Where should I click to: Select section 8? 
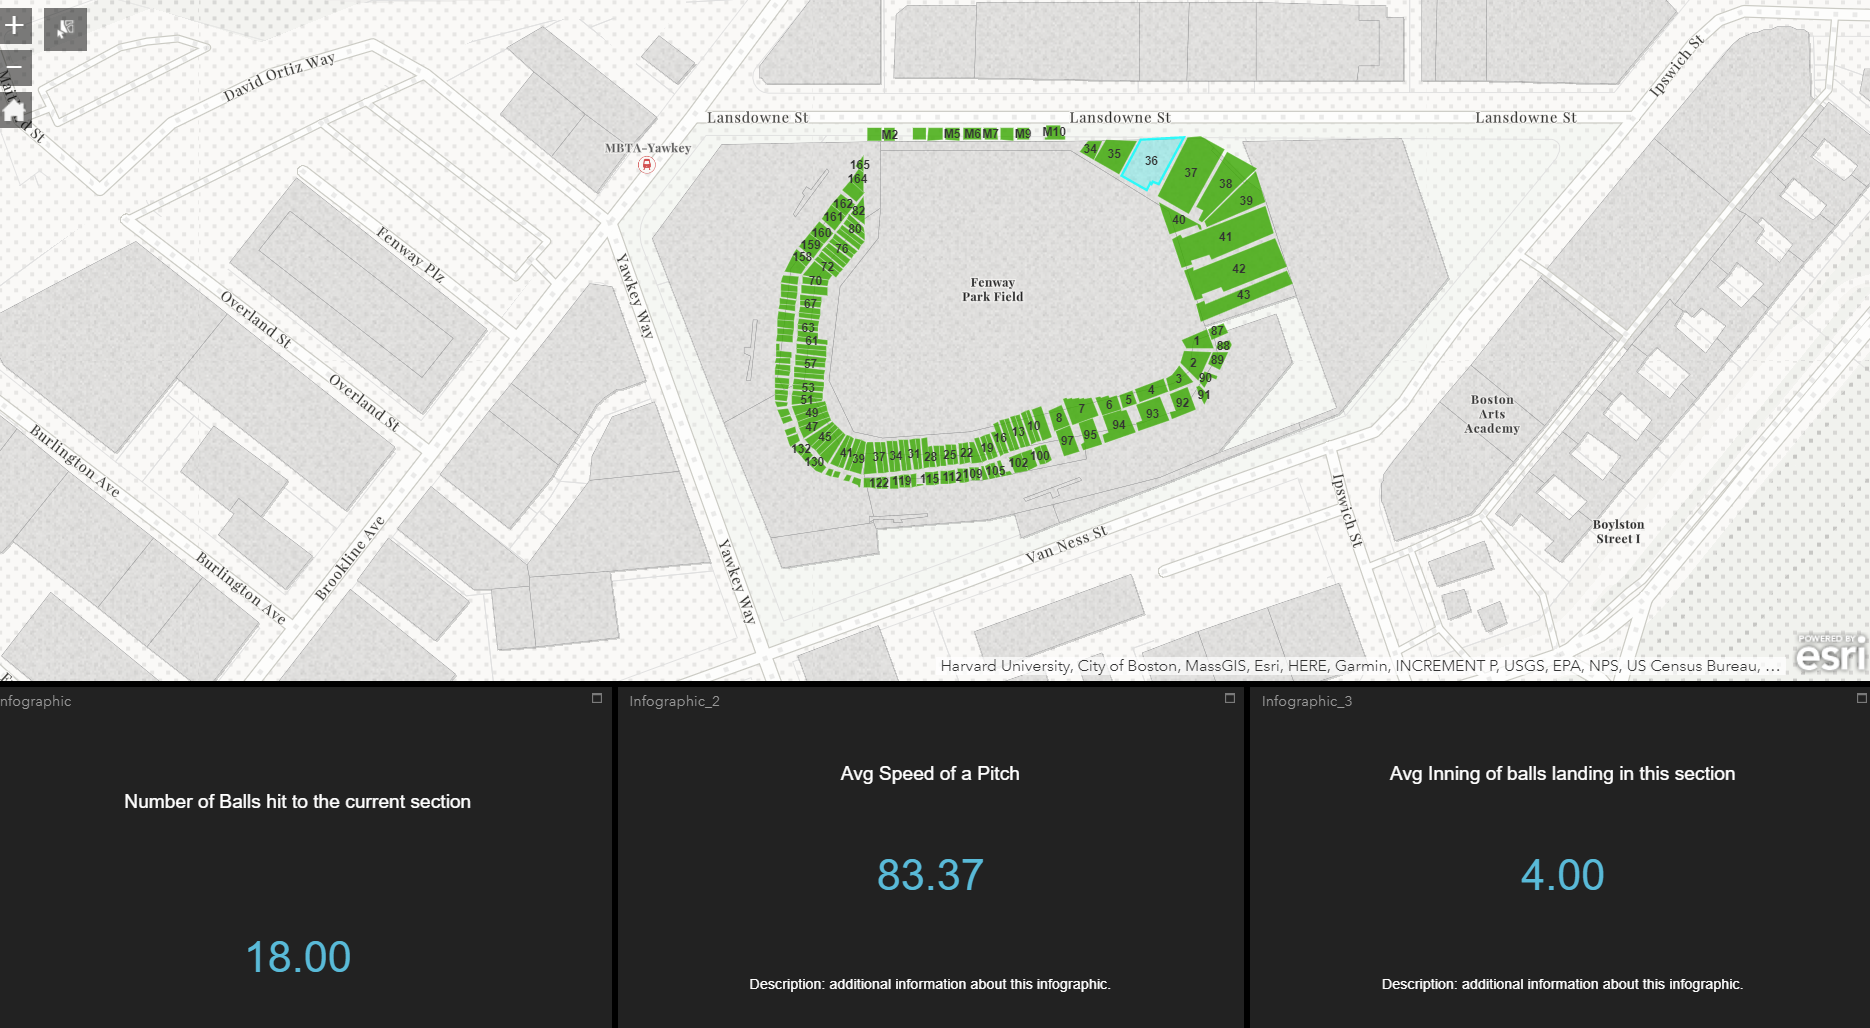[1059, 418]
